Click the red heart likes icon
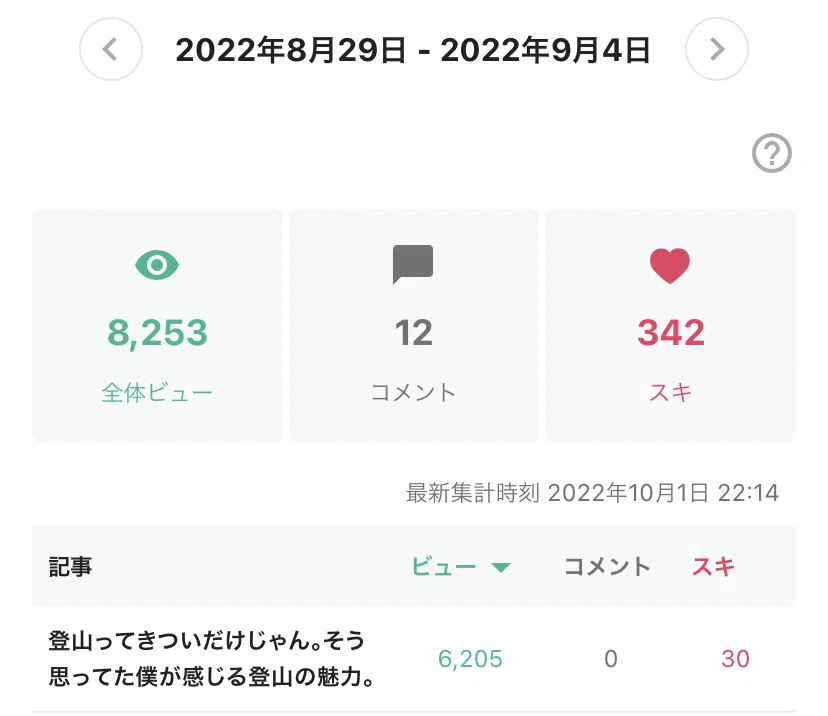This screenshot has width=828, height=716. 670,266
